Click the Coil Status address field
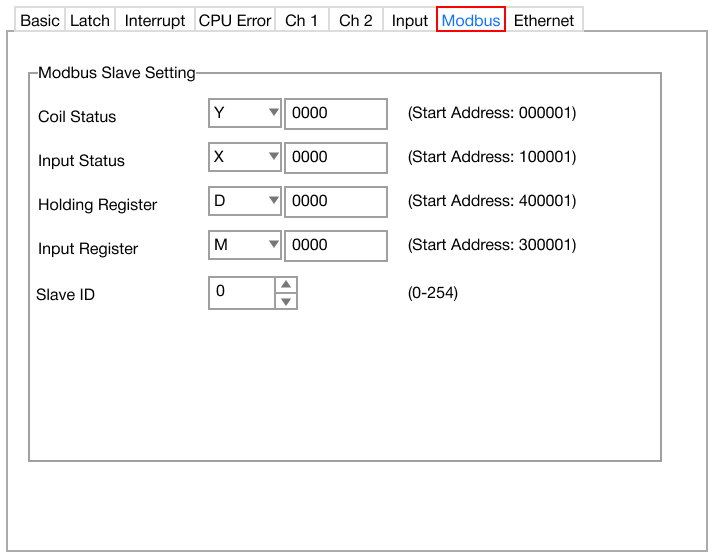The height and width of the screenshot is (558, 714). 336,114
